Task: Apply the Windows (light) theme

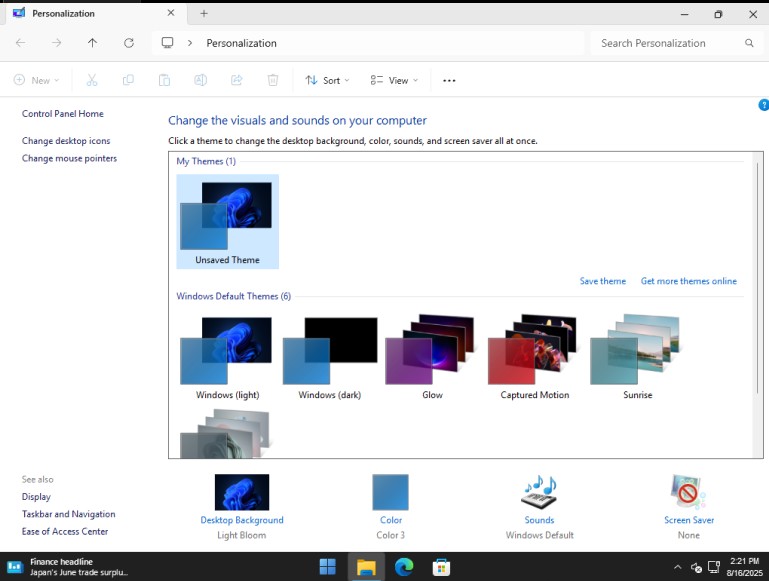Action: tap(228, 358)
